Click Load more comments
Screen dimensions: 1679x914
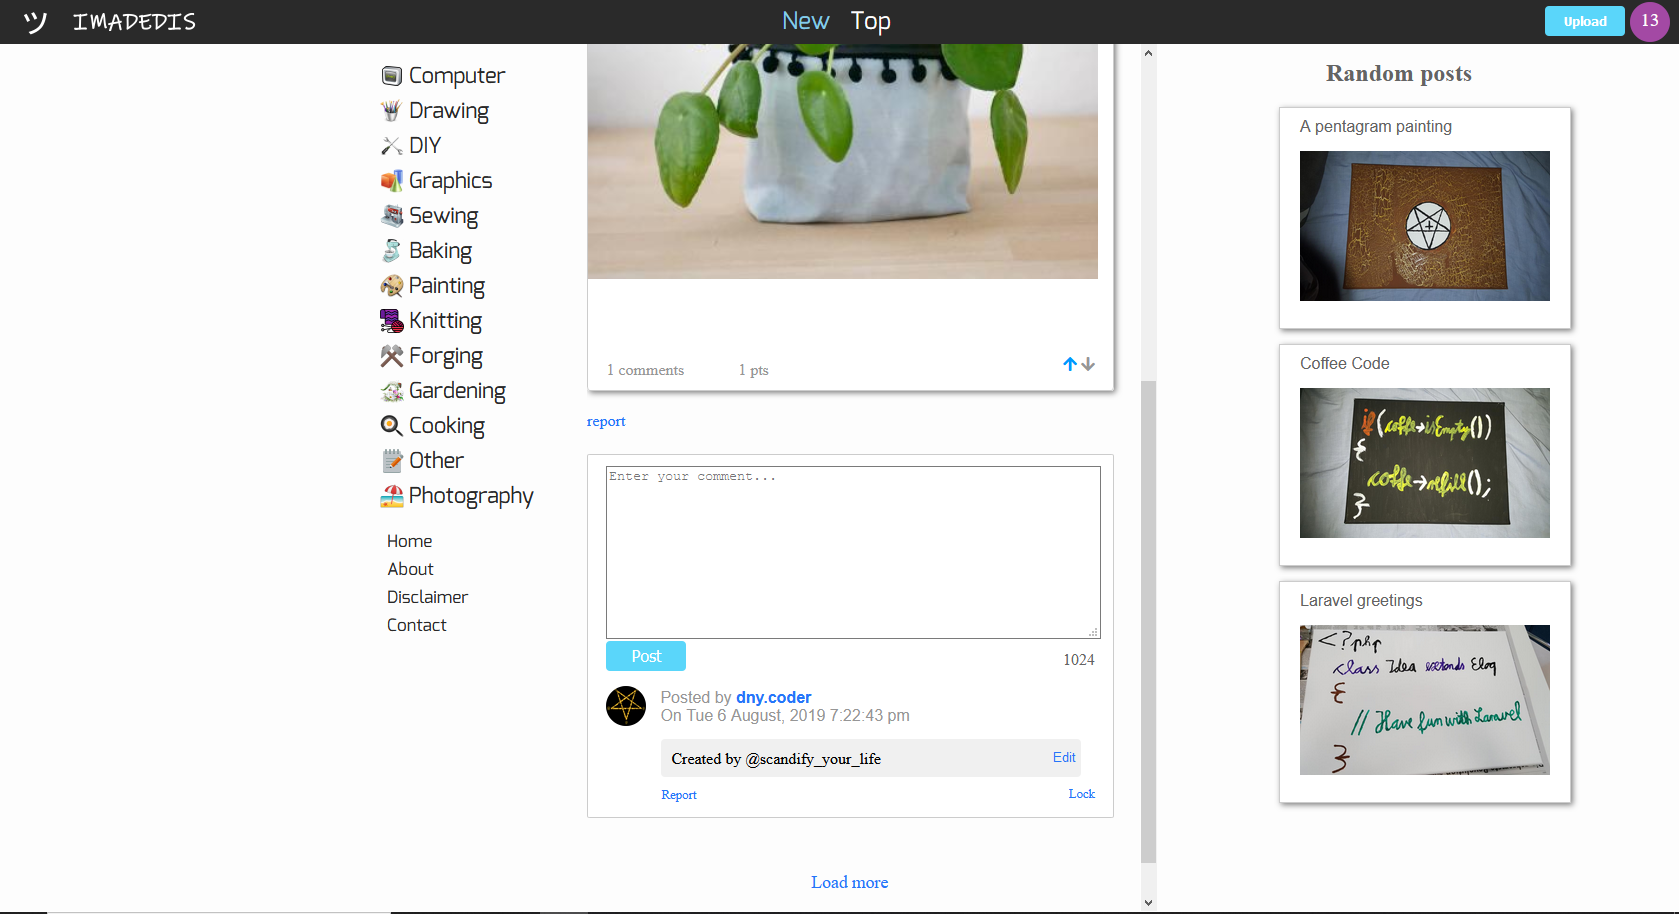click(x=850, y=882)
